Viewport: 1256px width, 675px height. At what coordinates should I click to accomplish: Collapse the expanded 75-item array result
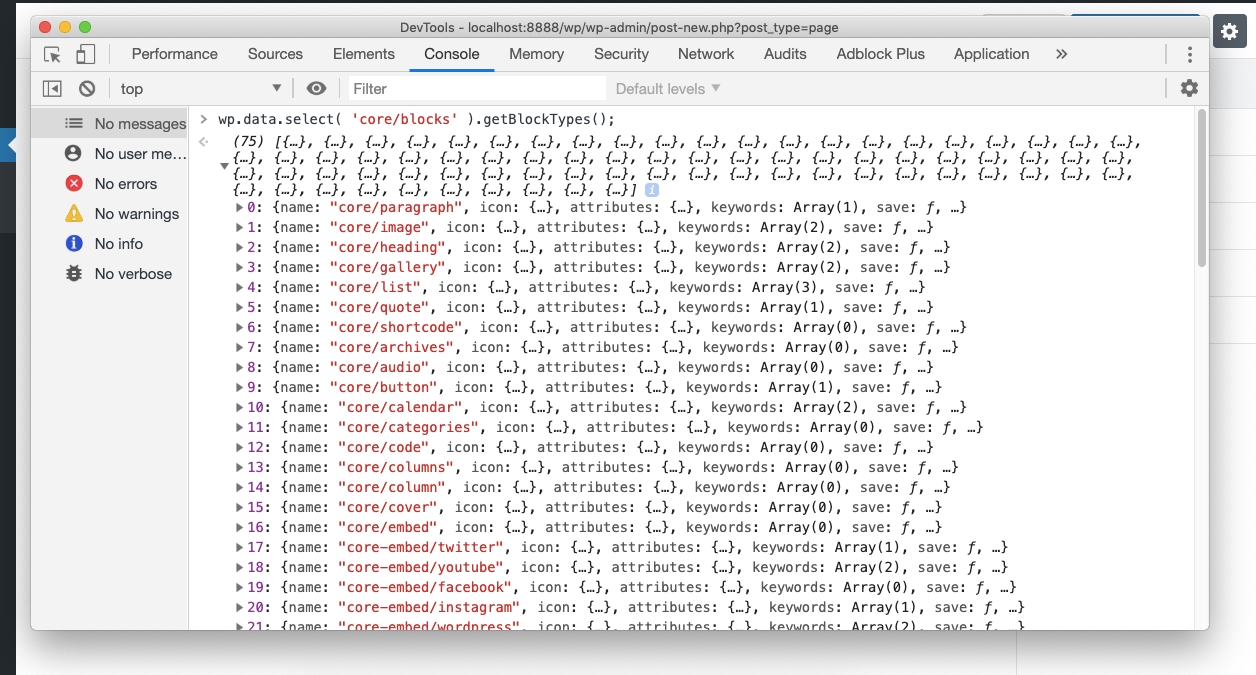tap(224, 166)
